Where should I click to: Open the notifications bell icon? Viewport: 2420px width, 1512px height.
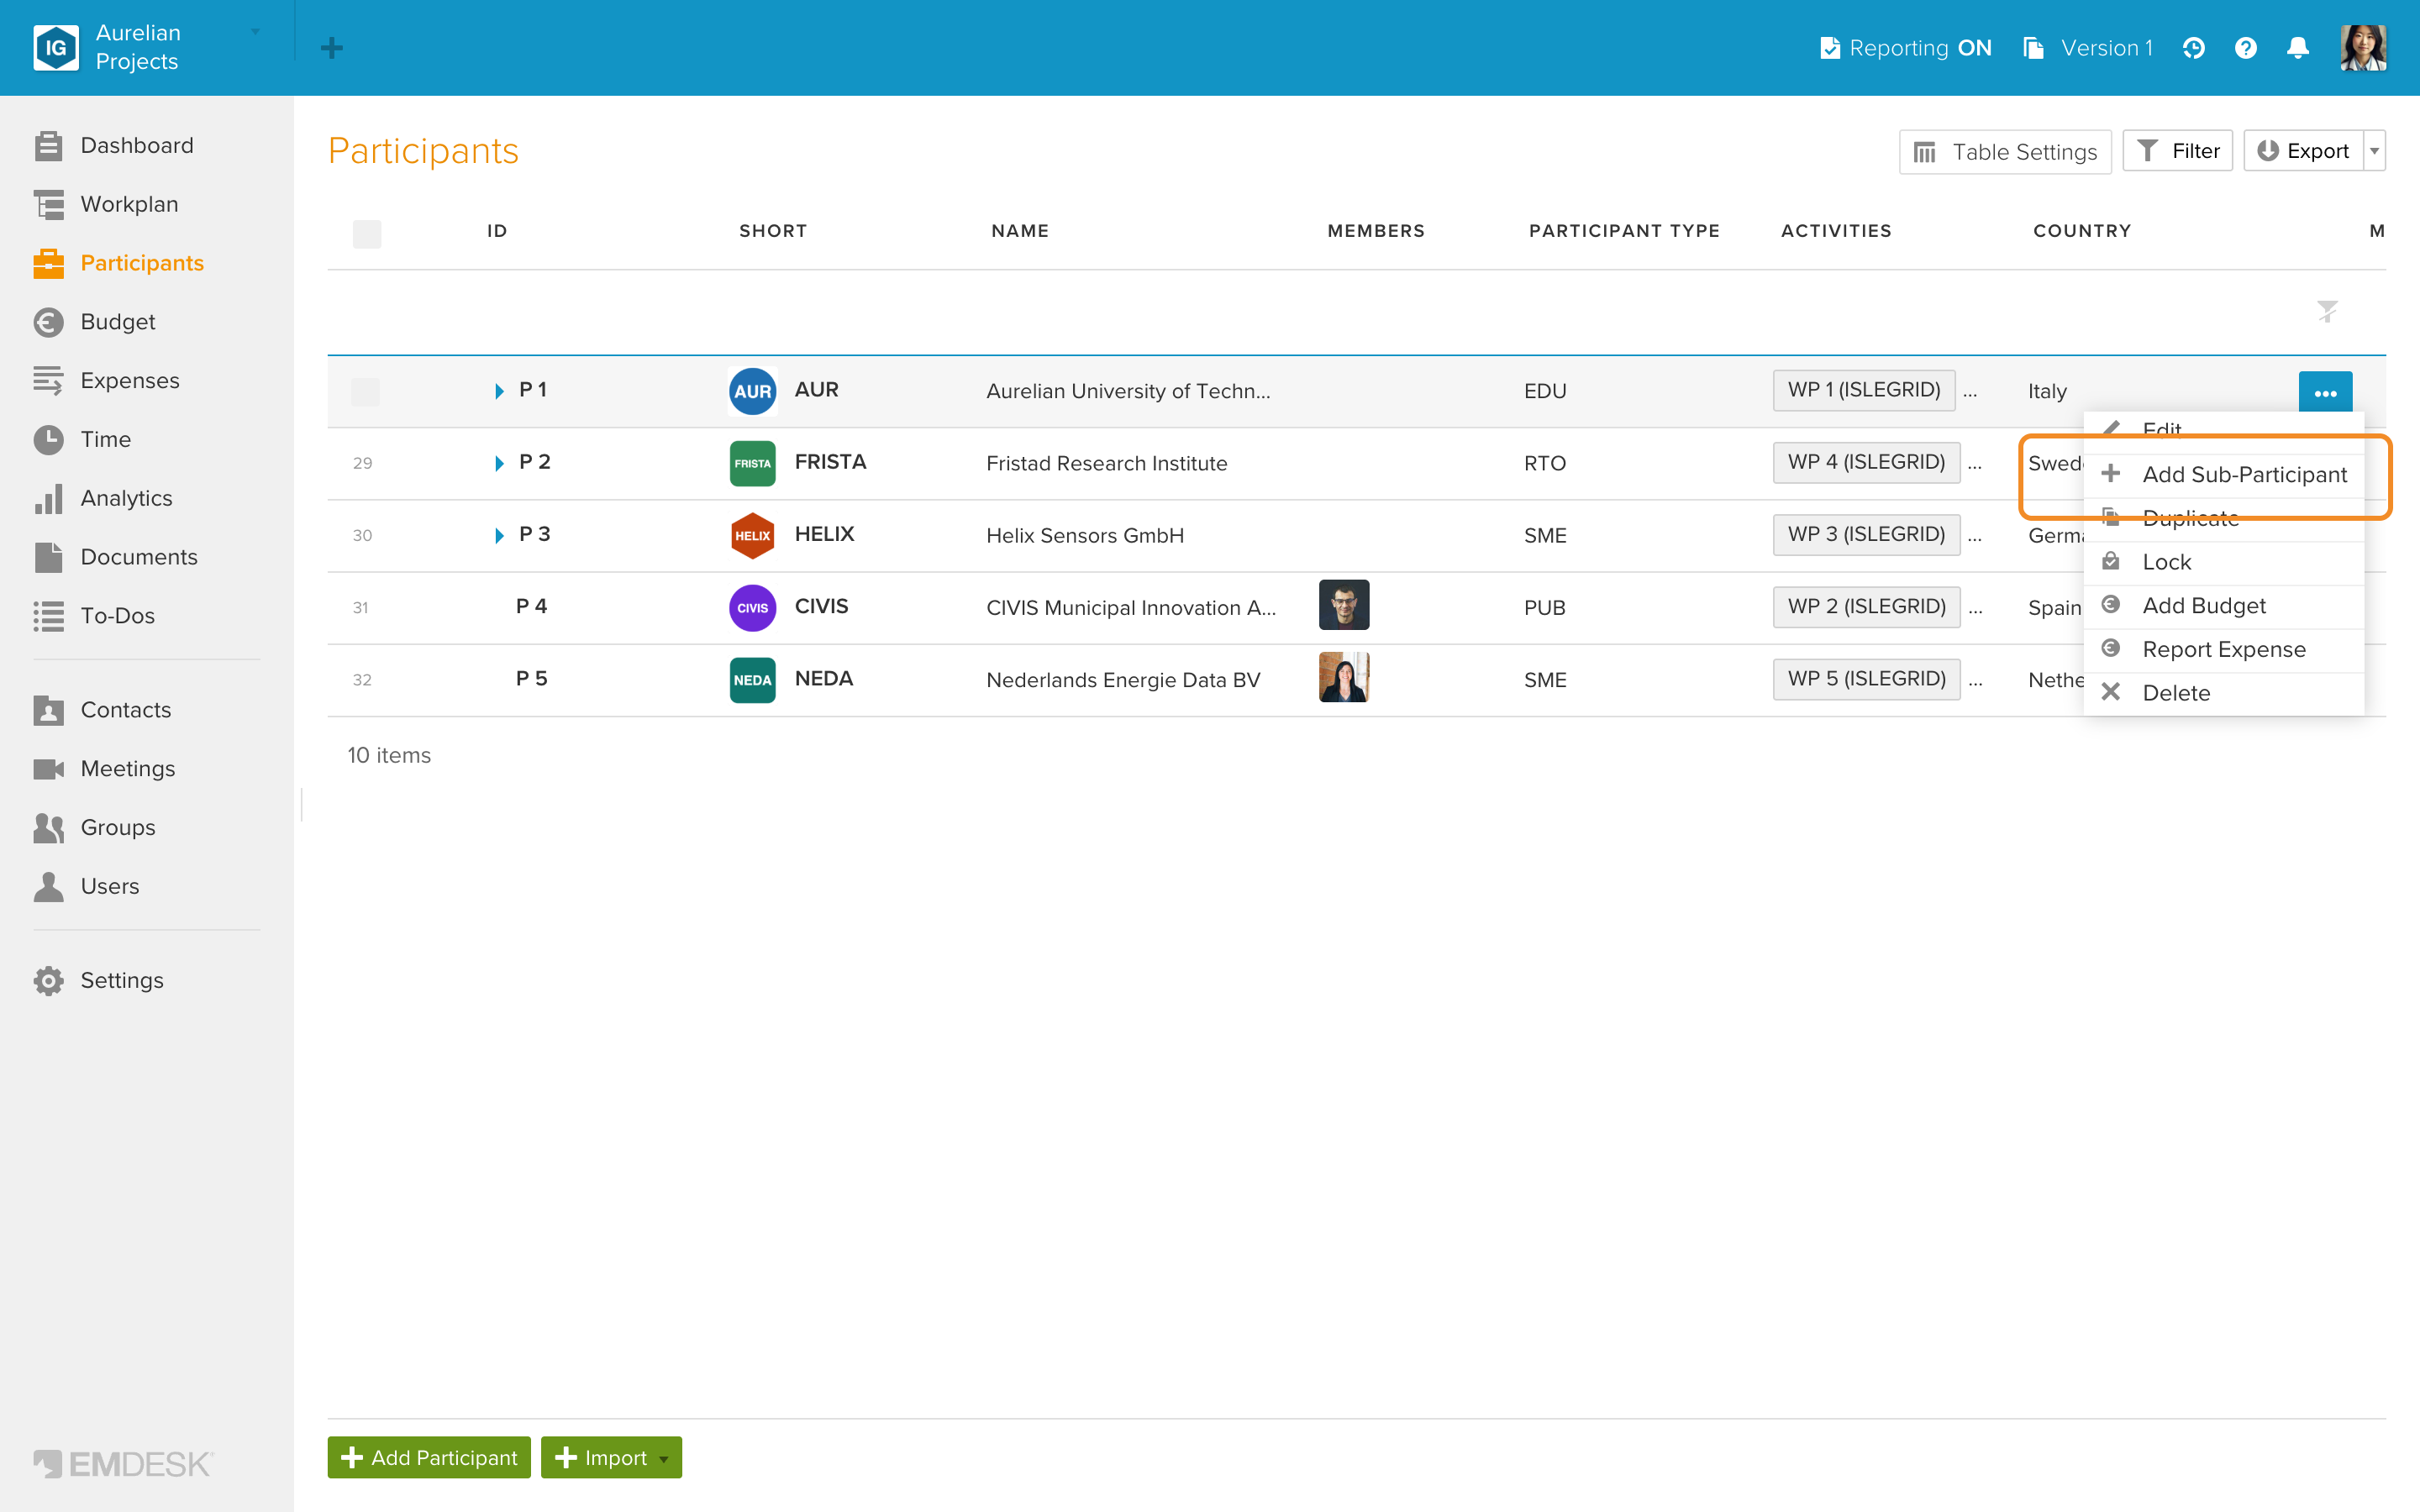pos(2297,48)
